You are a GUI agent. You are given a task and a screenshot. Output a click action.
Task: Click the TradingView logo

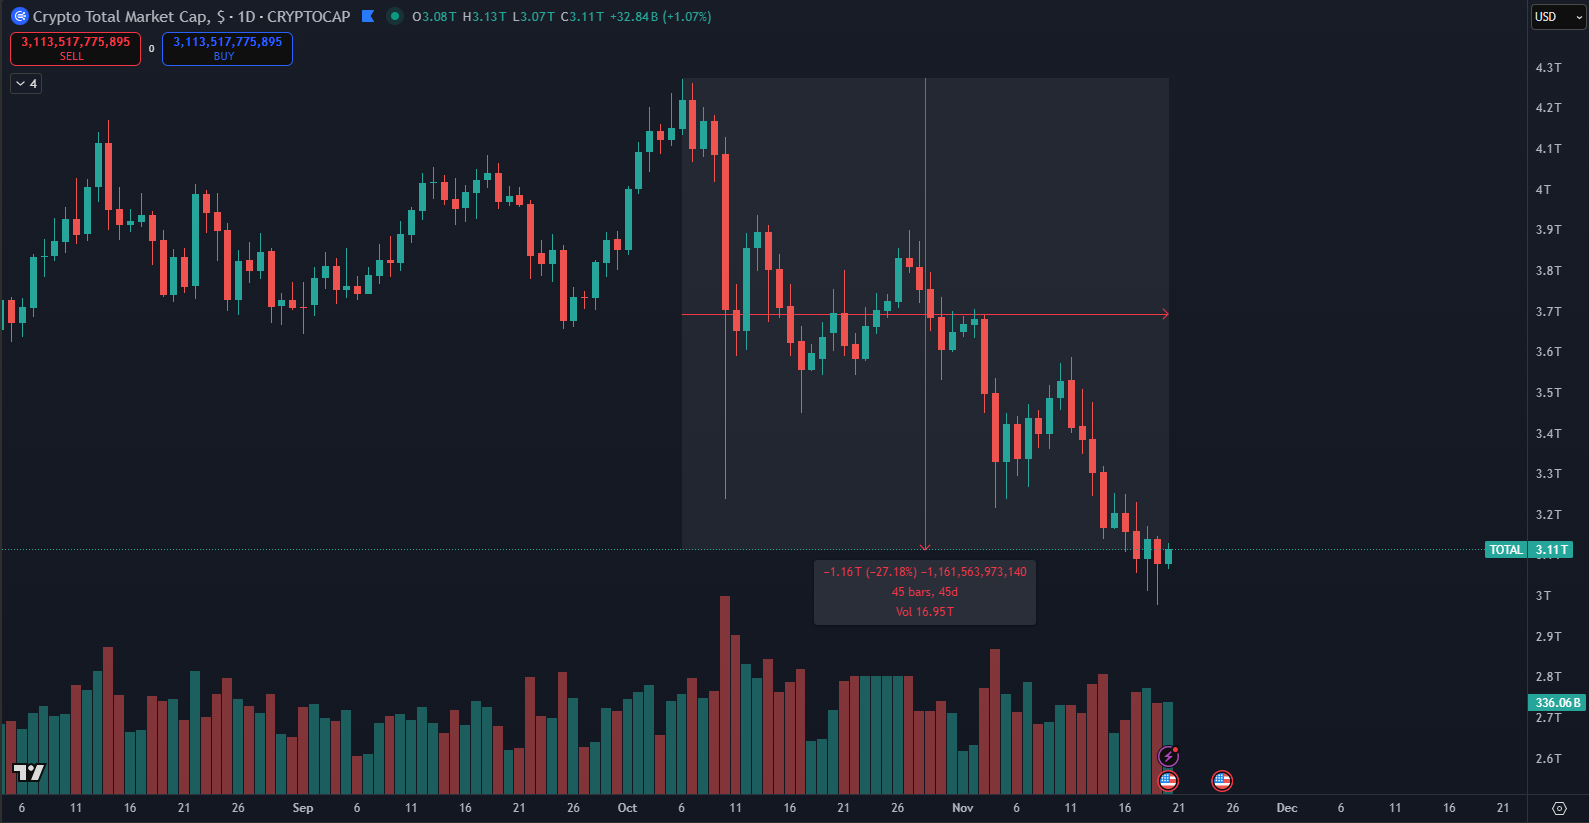coord(29,771)
